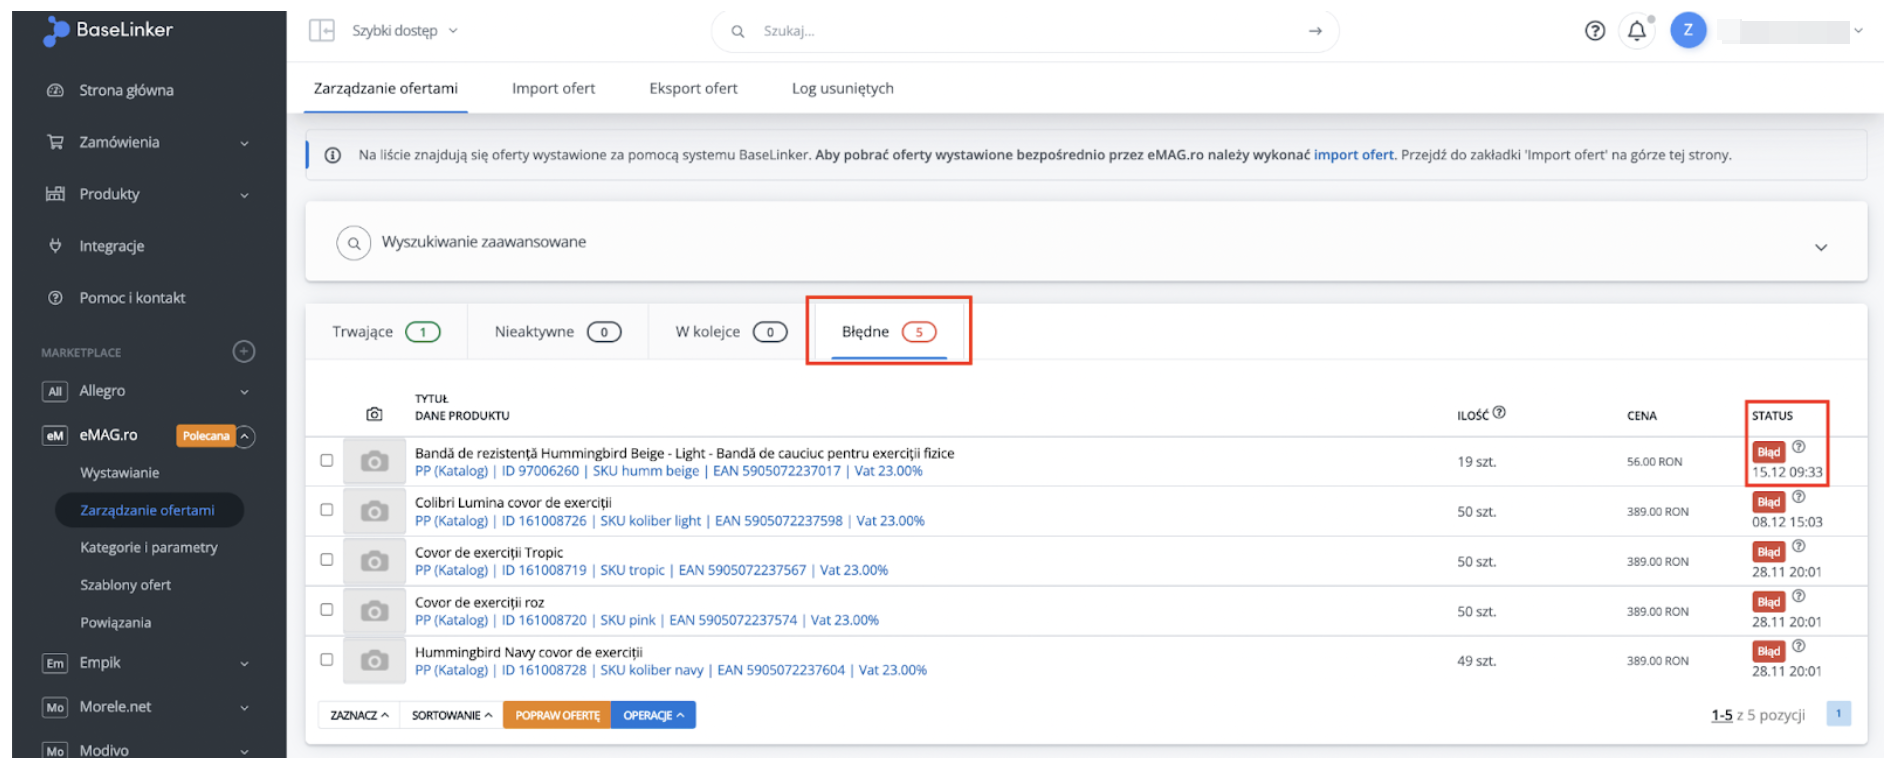The width and height of the screenshot is (1892, 770).
Task: Open the notifications bell
Action: click(1637, 31)
